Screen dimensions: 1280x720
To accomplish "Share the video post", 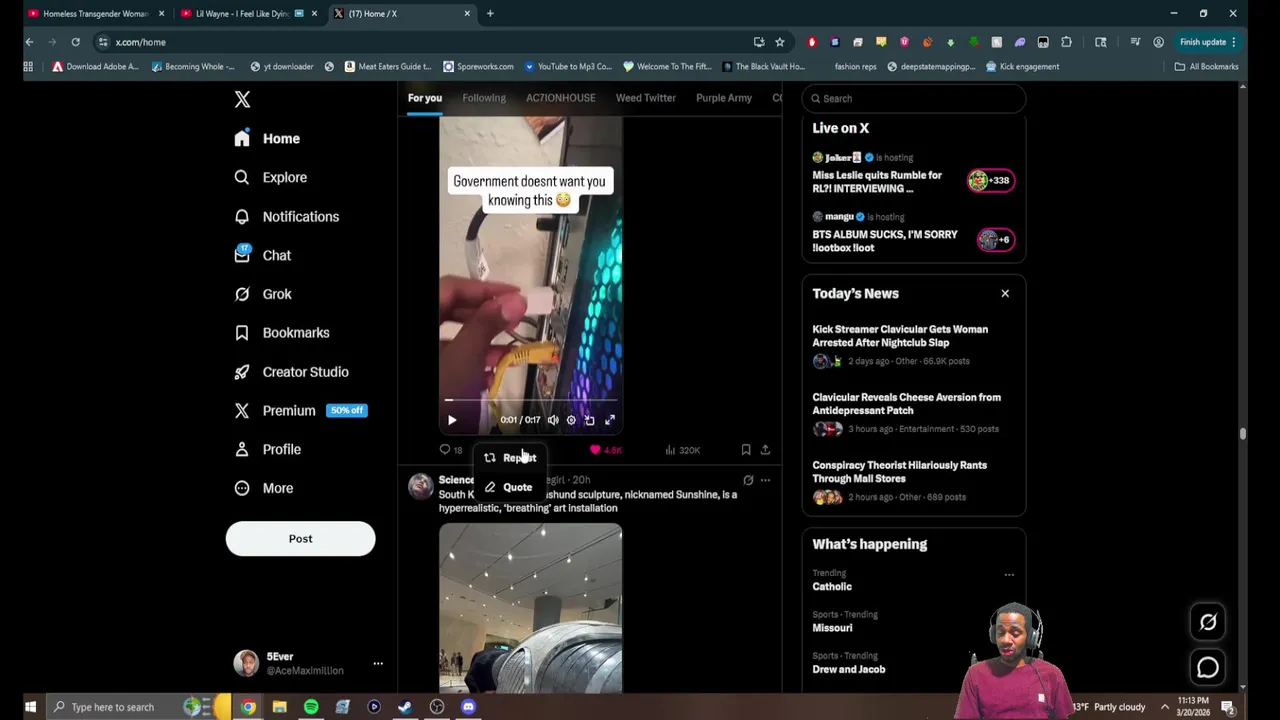I will pyautogui.click(x=765, y=450).
